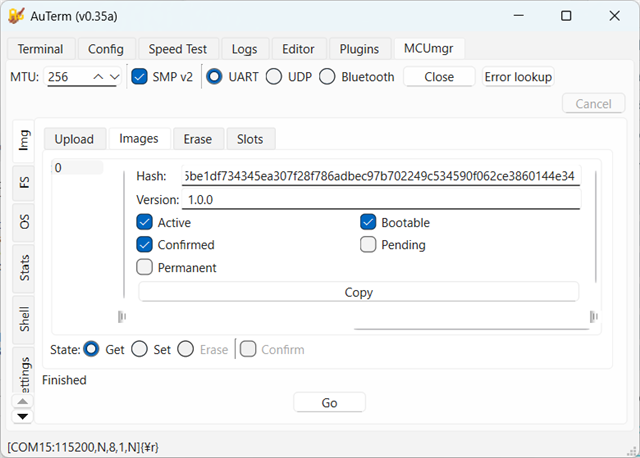
Task: Select the Bluetooth transport radio button
Action: click(327, 77)
